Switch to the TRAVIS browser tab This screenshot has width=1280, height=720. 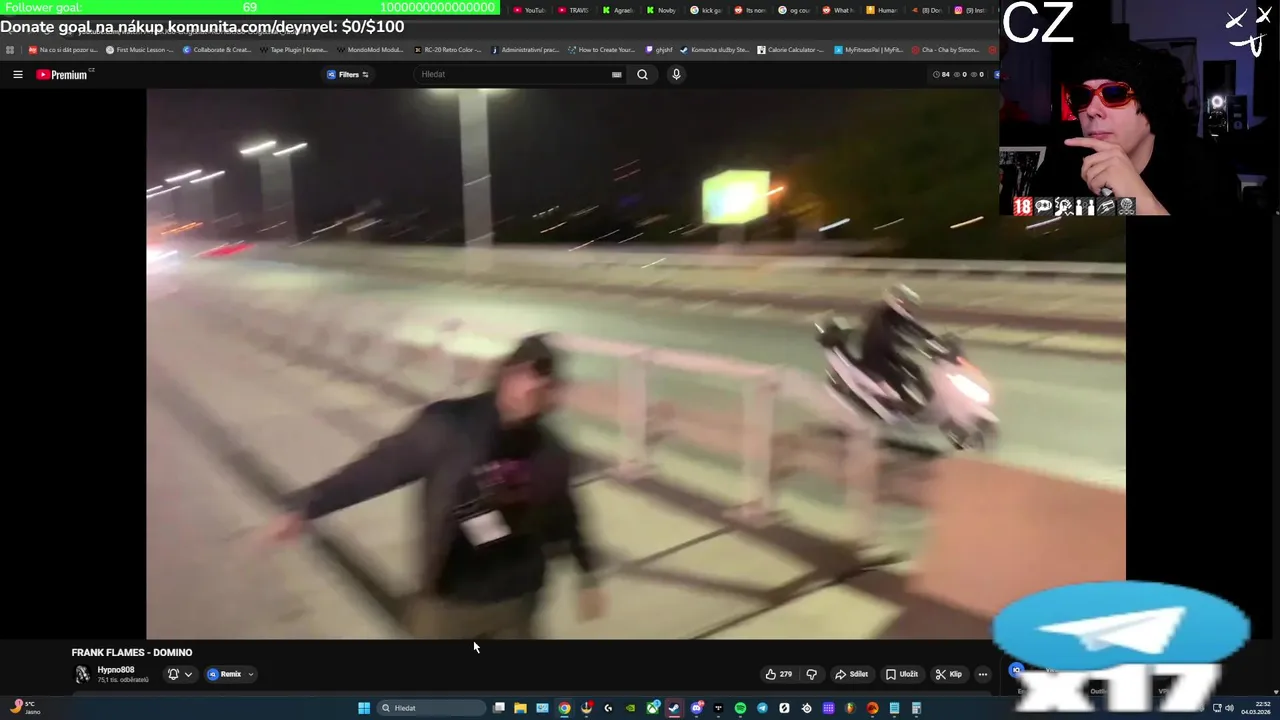click(574, 10)
